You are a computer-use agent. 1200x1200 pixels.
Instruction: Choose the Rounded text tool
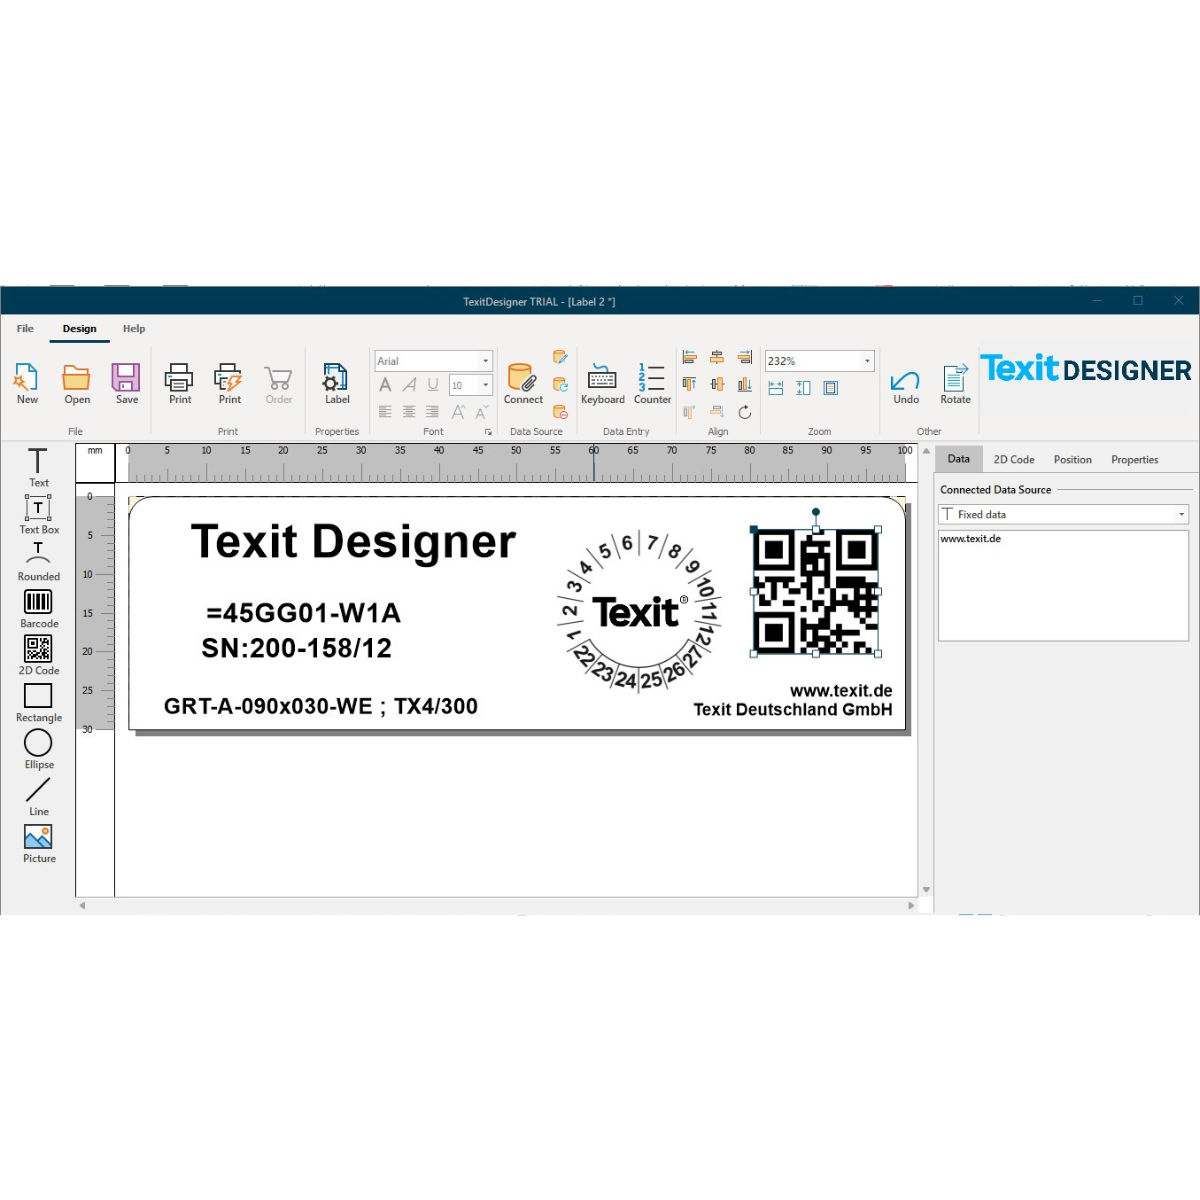(x=38, y=561)
